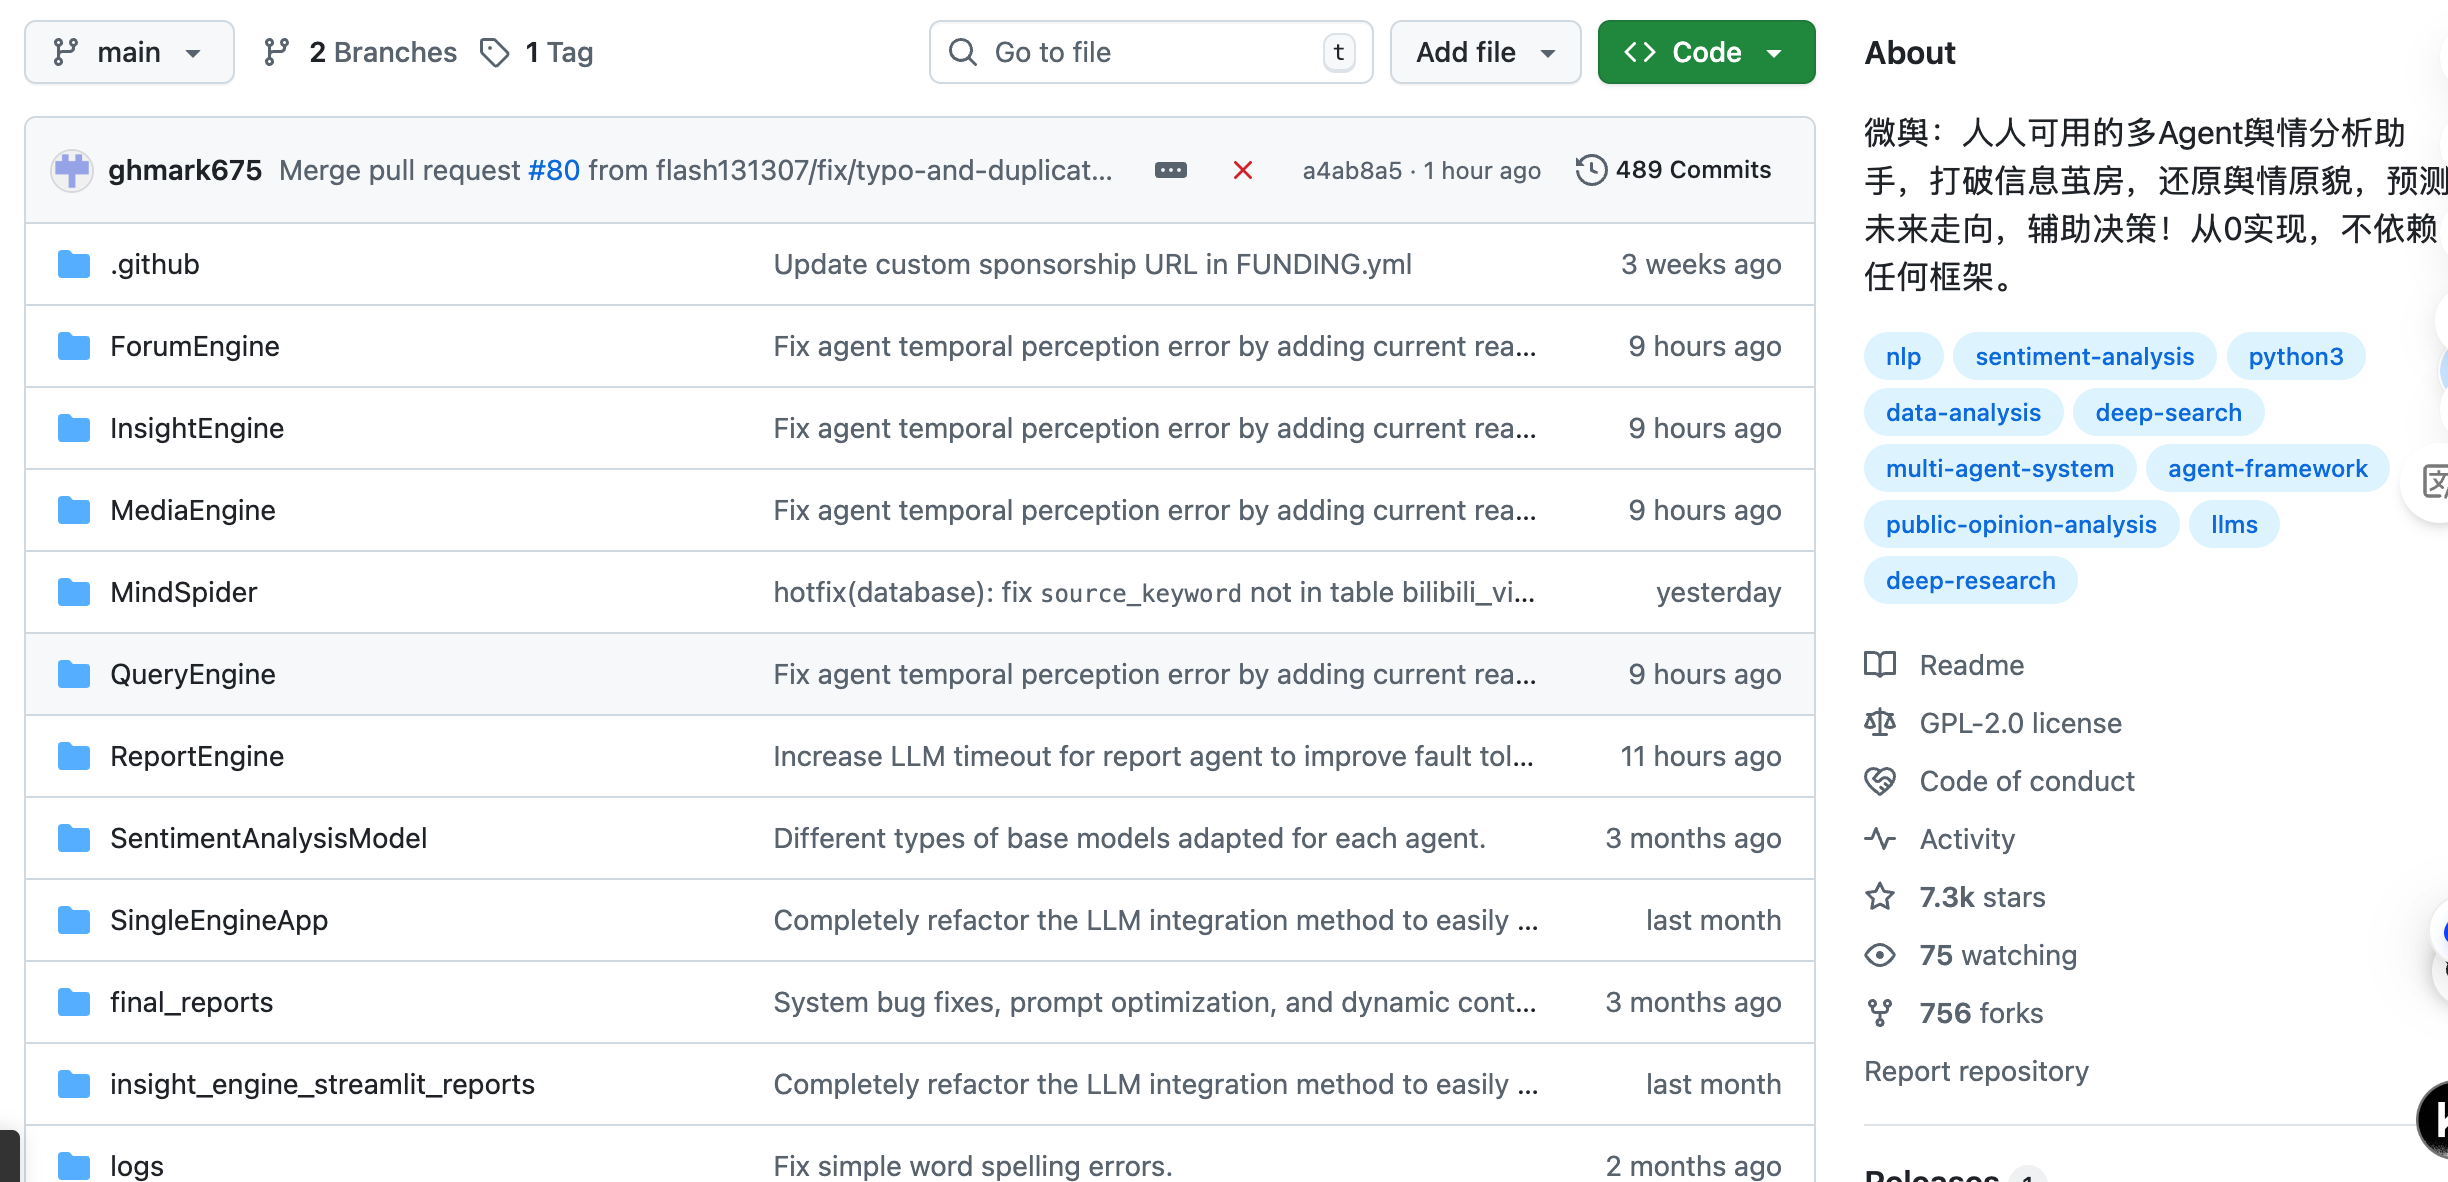2448x1182 pixels.
Task: Click the failed CI status red X icon
Action: (1242, 171)
